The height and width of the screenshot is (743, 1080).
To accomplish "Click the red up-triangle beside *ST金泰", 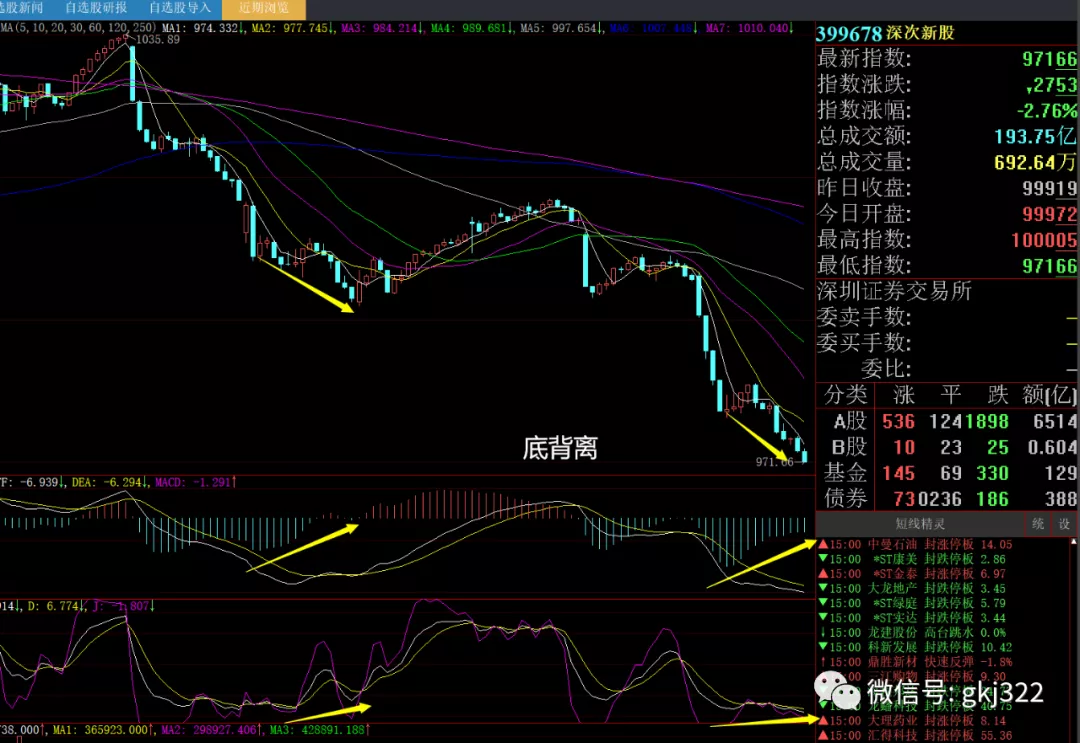I will coord(823,574).
